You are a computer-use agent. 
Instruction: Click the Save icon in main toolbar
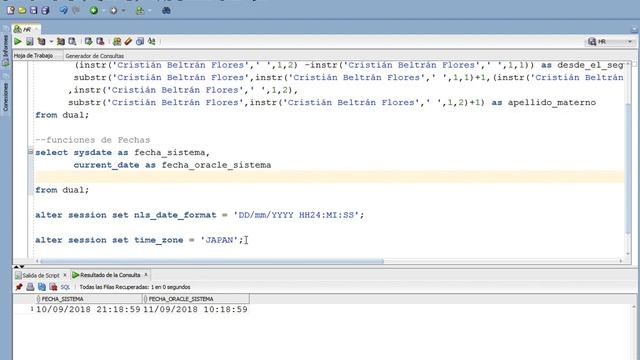[33, 10]
